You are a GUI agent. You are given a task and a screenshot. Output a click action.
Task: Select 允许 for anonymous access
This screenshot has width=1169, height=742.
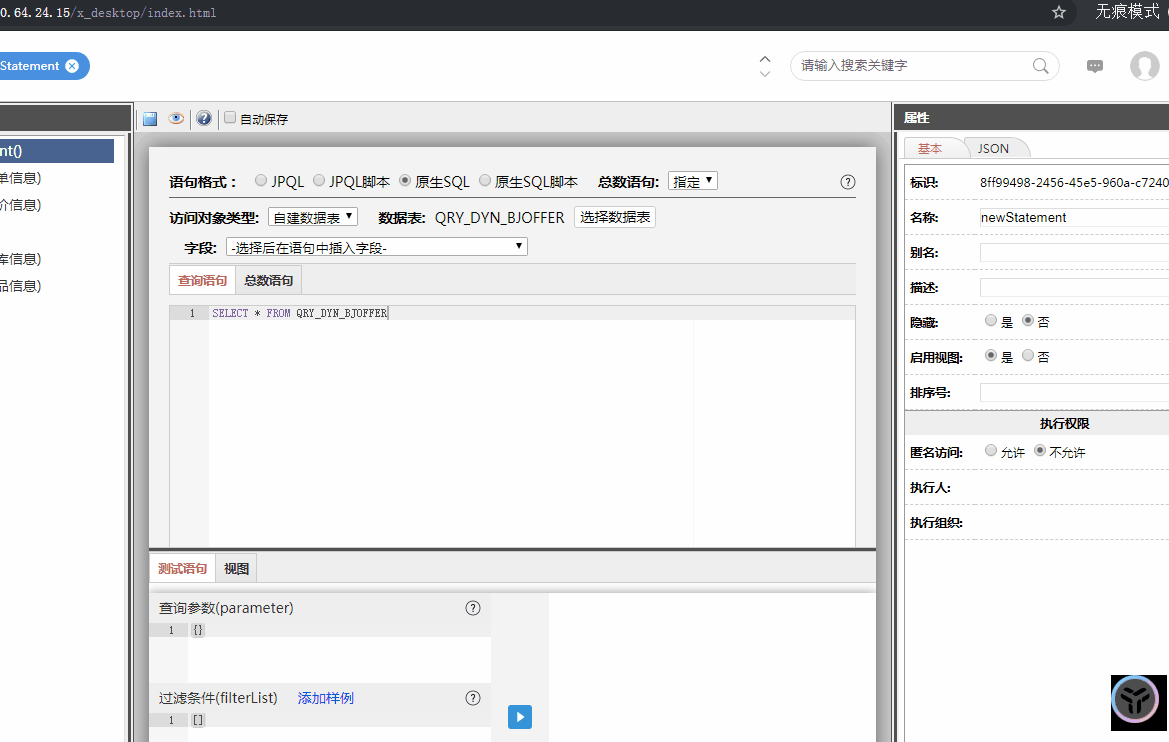tap(991, 451)
